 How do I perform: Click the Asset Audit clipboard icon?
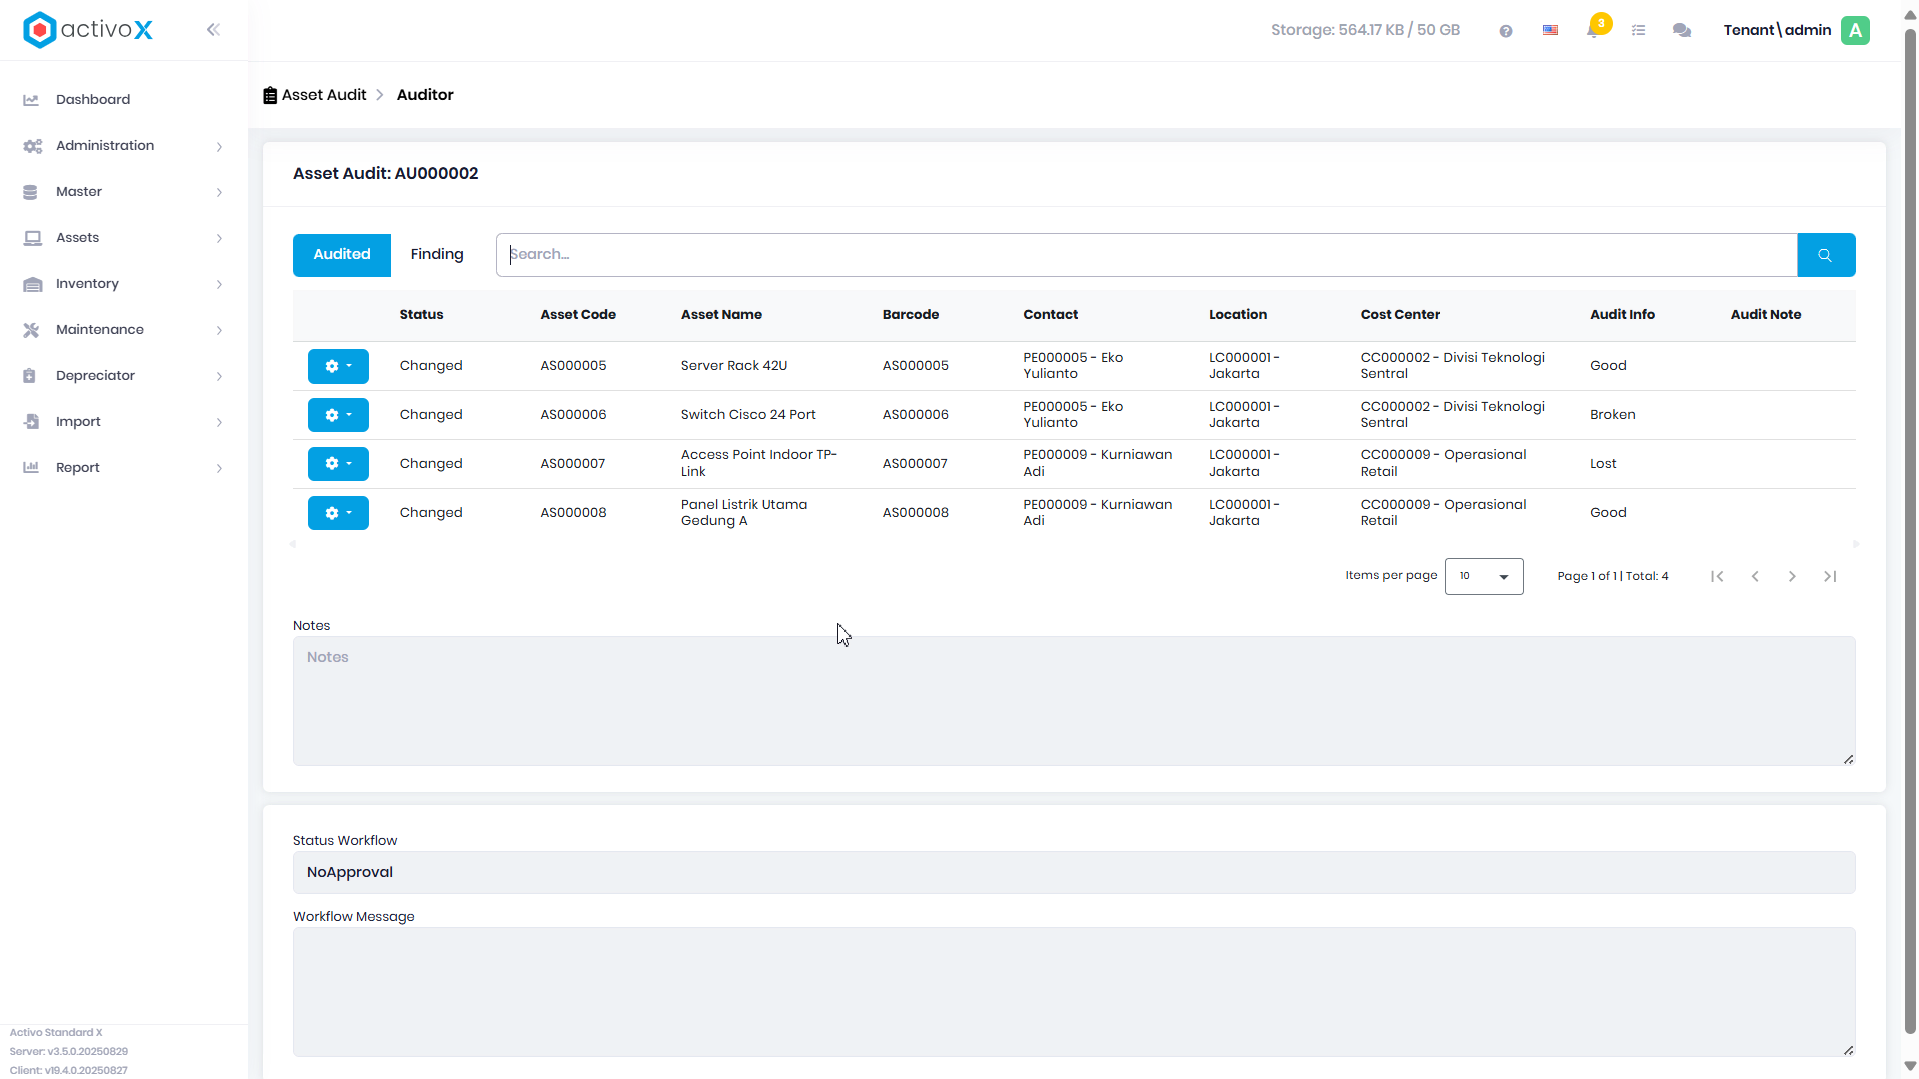click(x=270, y=95)
